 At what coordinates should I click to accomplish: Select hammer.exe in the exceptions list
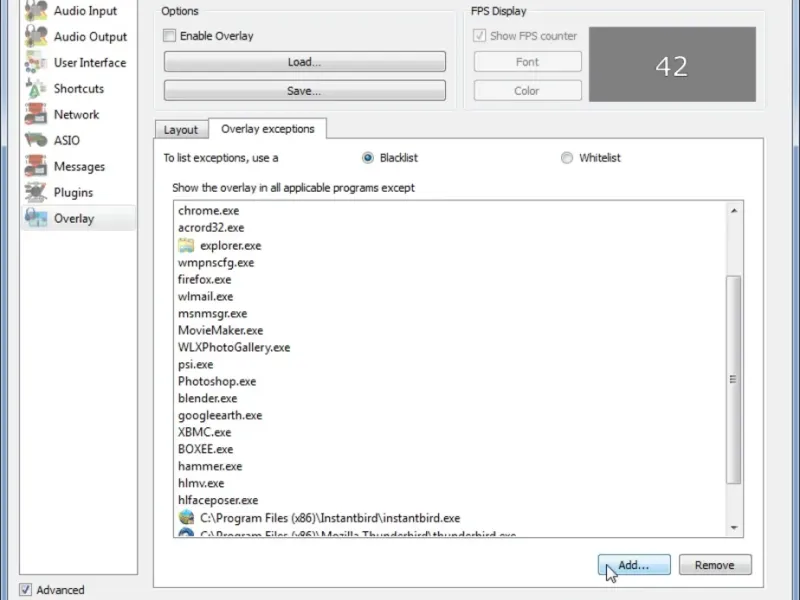pos(210,466)
